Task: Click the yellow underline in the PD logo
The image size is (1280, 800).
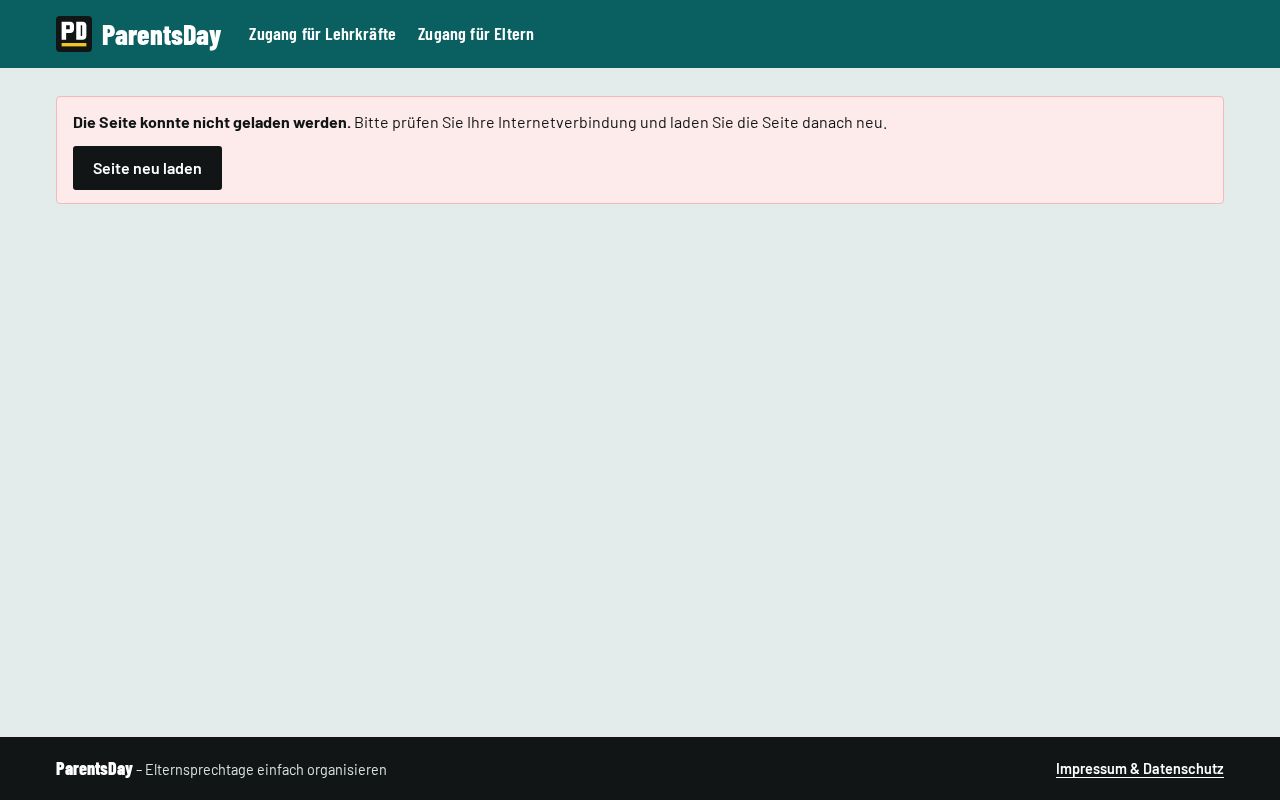Action: (x=74, y=44)
